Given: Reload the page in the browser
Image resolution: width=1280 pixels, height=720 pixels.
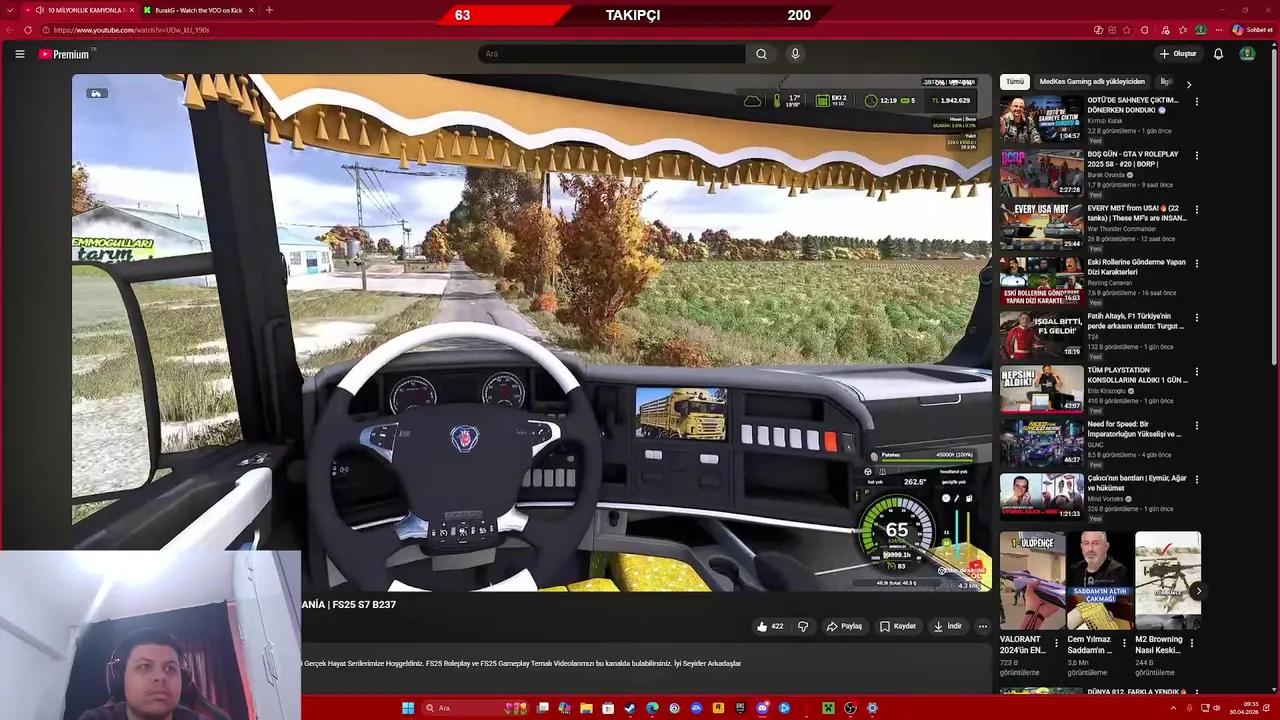Looking at the screenshot, I should pos(28,30).
